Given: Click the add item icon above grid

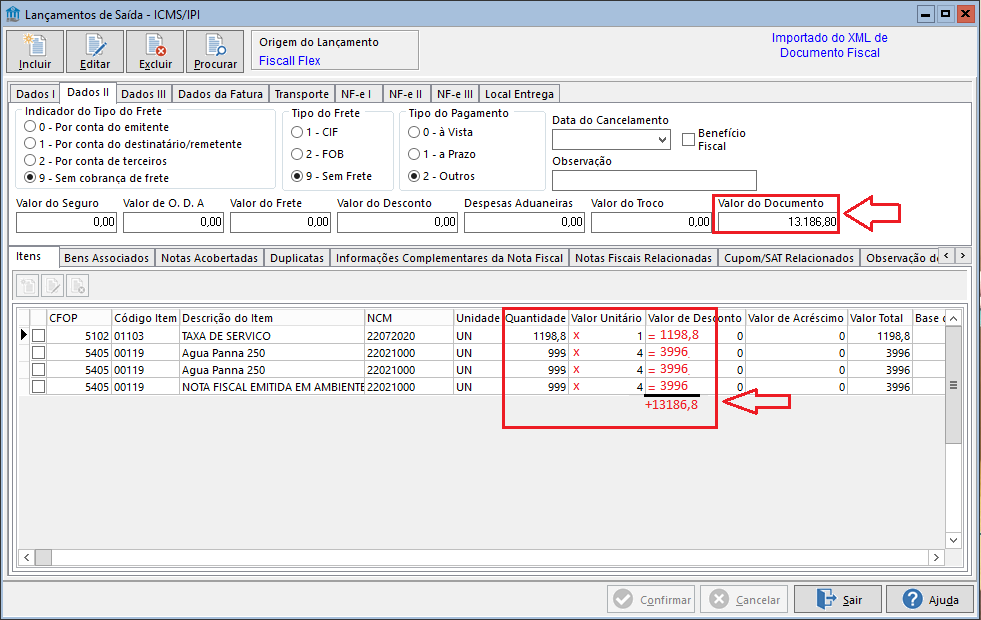Looking at the screenshot, I should 28,286.
